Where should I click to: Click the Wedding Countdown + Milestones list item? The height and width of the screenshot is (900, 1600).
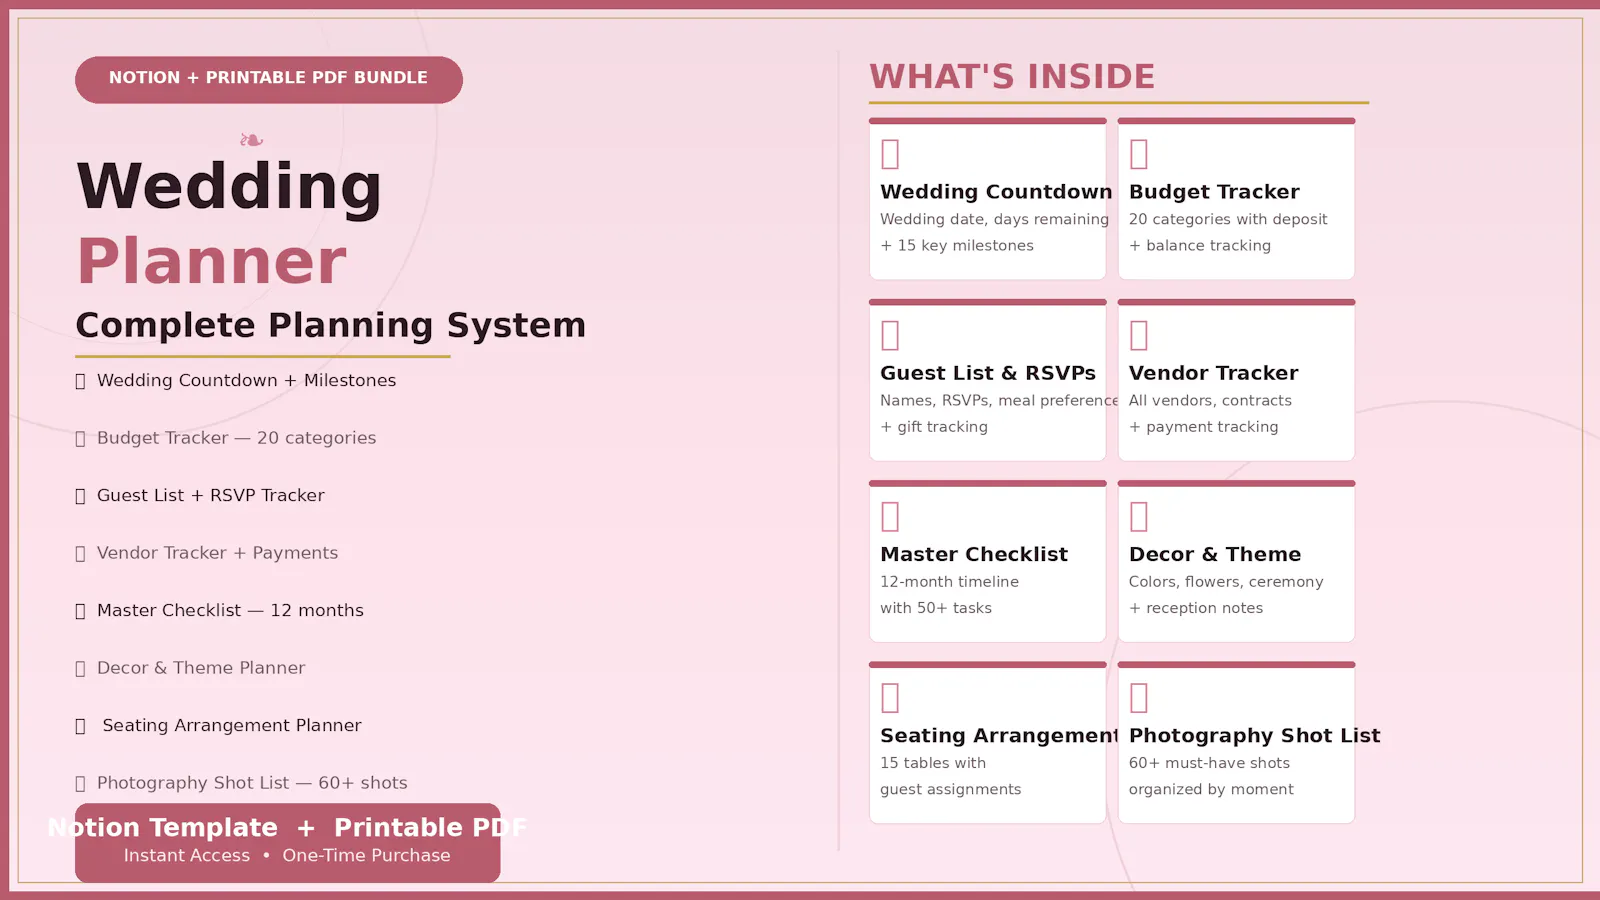[x=246, y=381]
